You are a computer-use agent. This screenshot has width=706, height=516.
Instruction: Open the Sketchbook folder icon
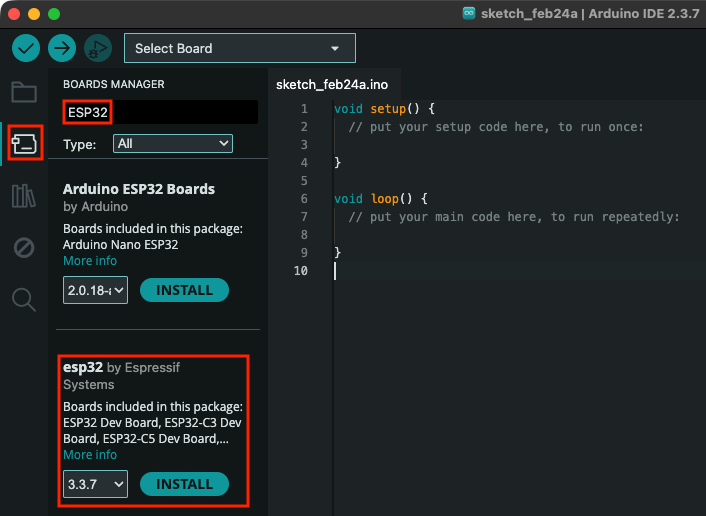24,92
